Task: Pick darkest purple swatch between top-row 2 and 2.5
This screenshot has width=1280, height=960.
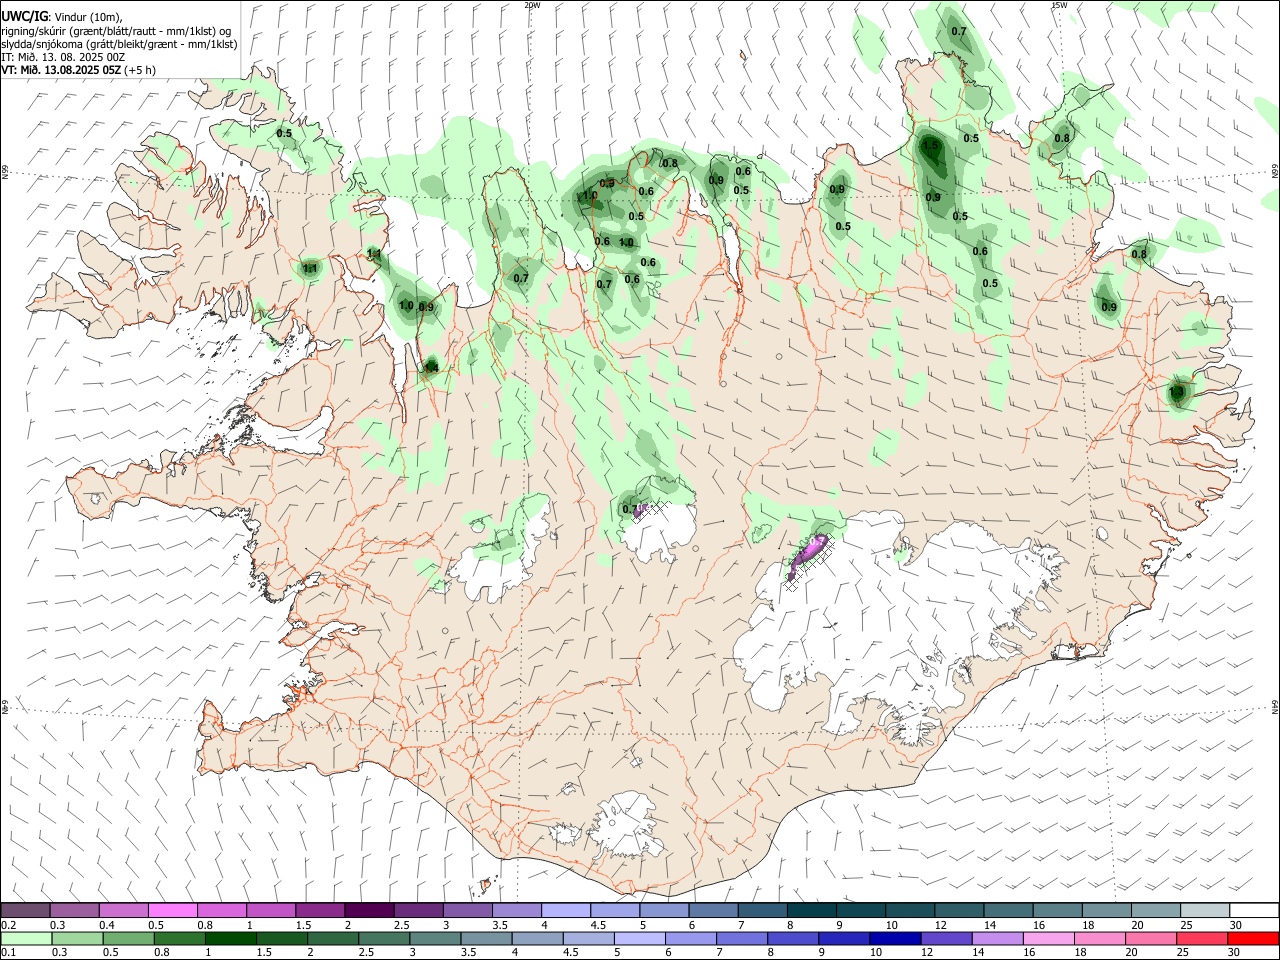Action: [x=368, y=910]
